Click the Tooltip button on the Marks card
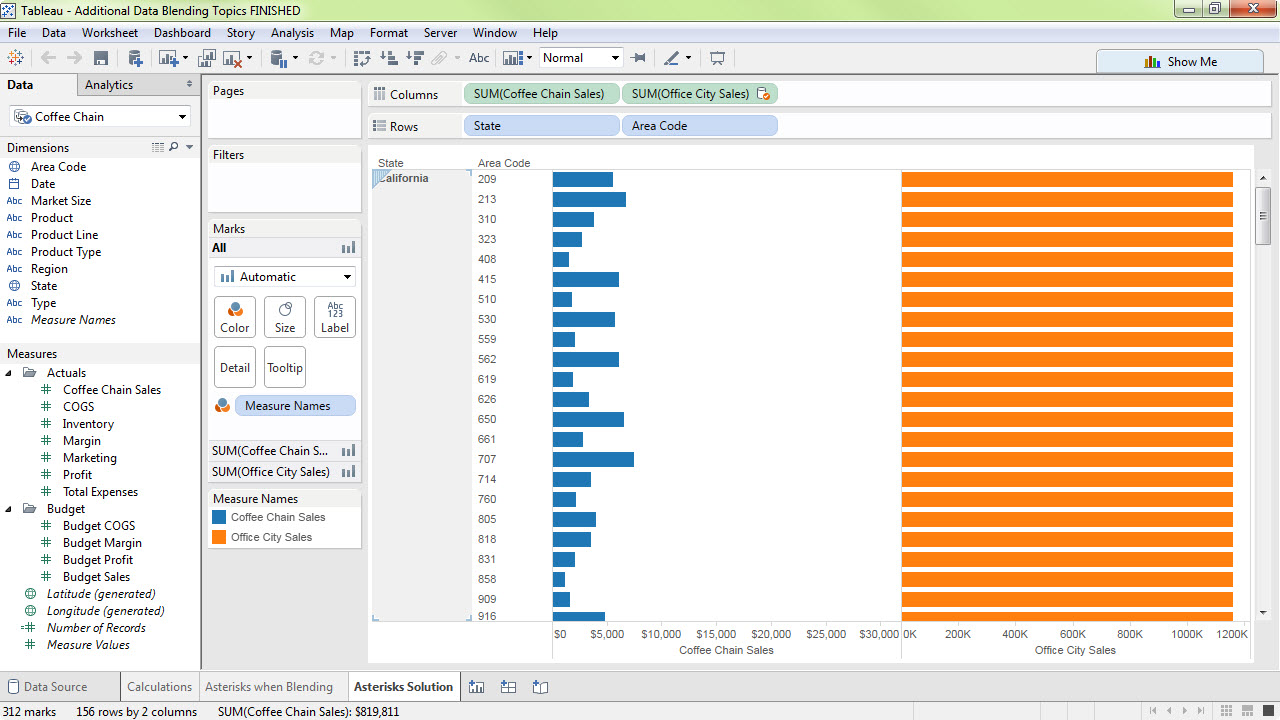Image resolution: width=1280 pixels, height=720 pixels. coord(284,366)
